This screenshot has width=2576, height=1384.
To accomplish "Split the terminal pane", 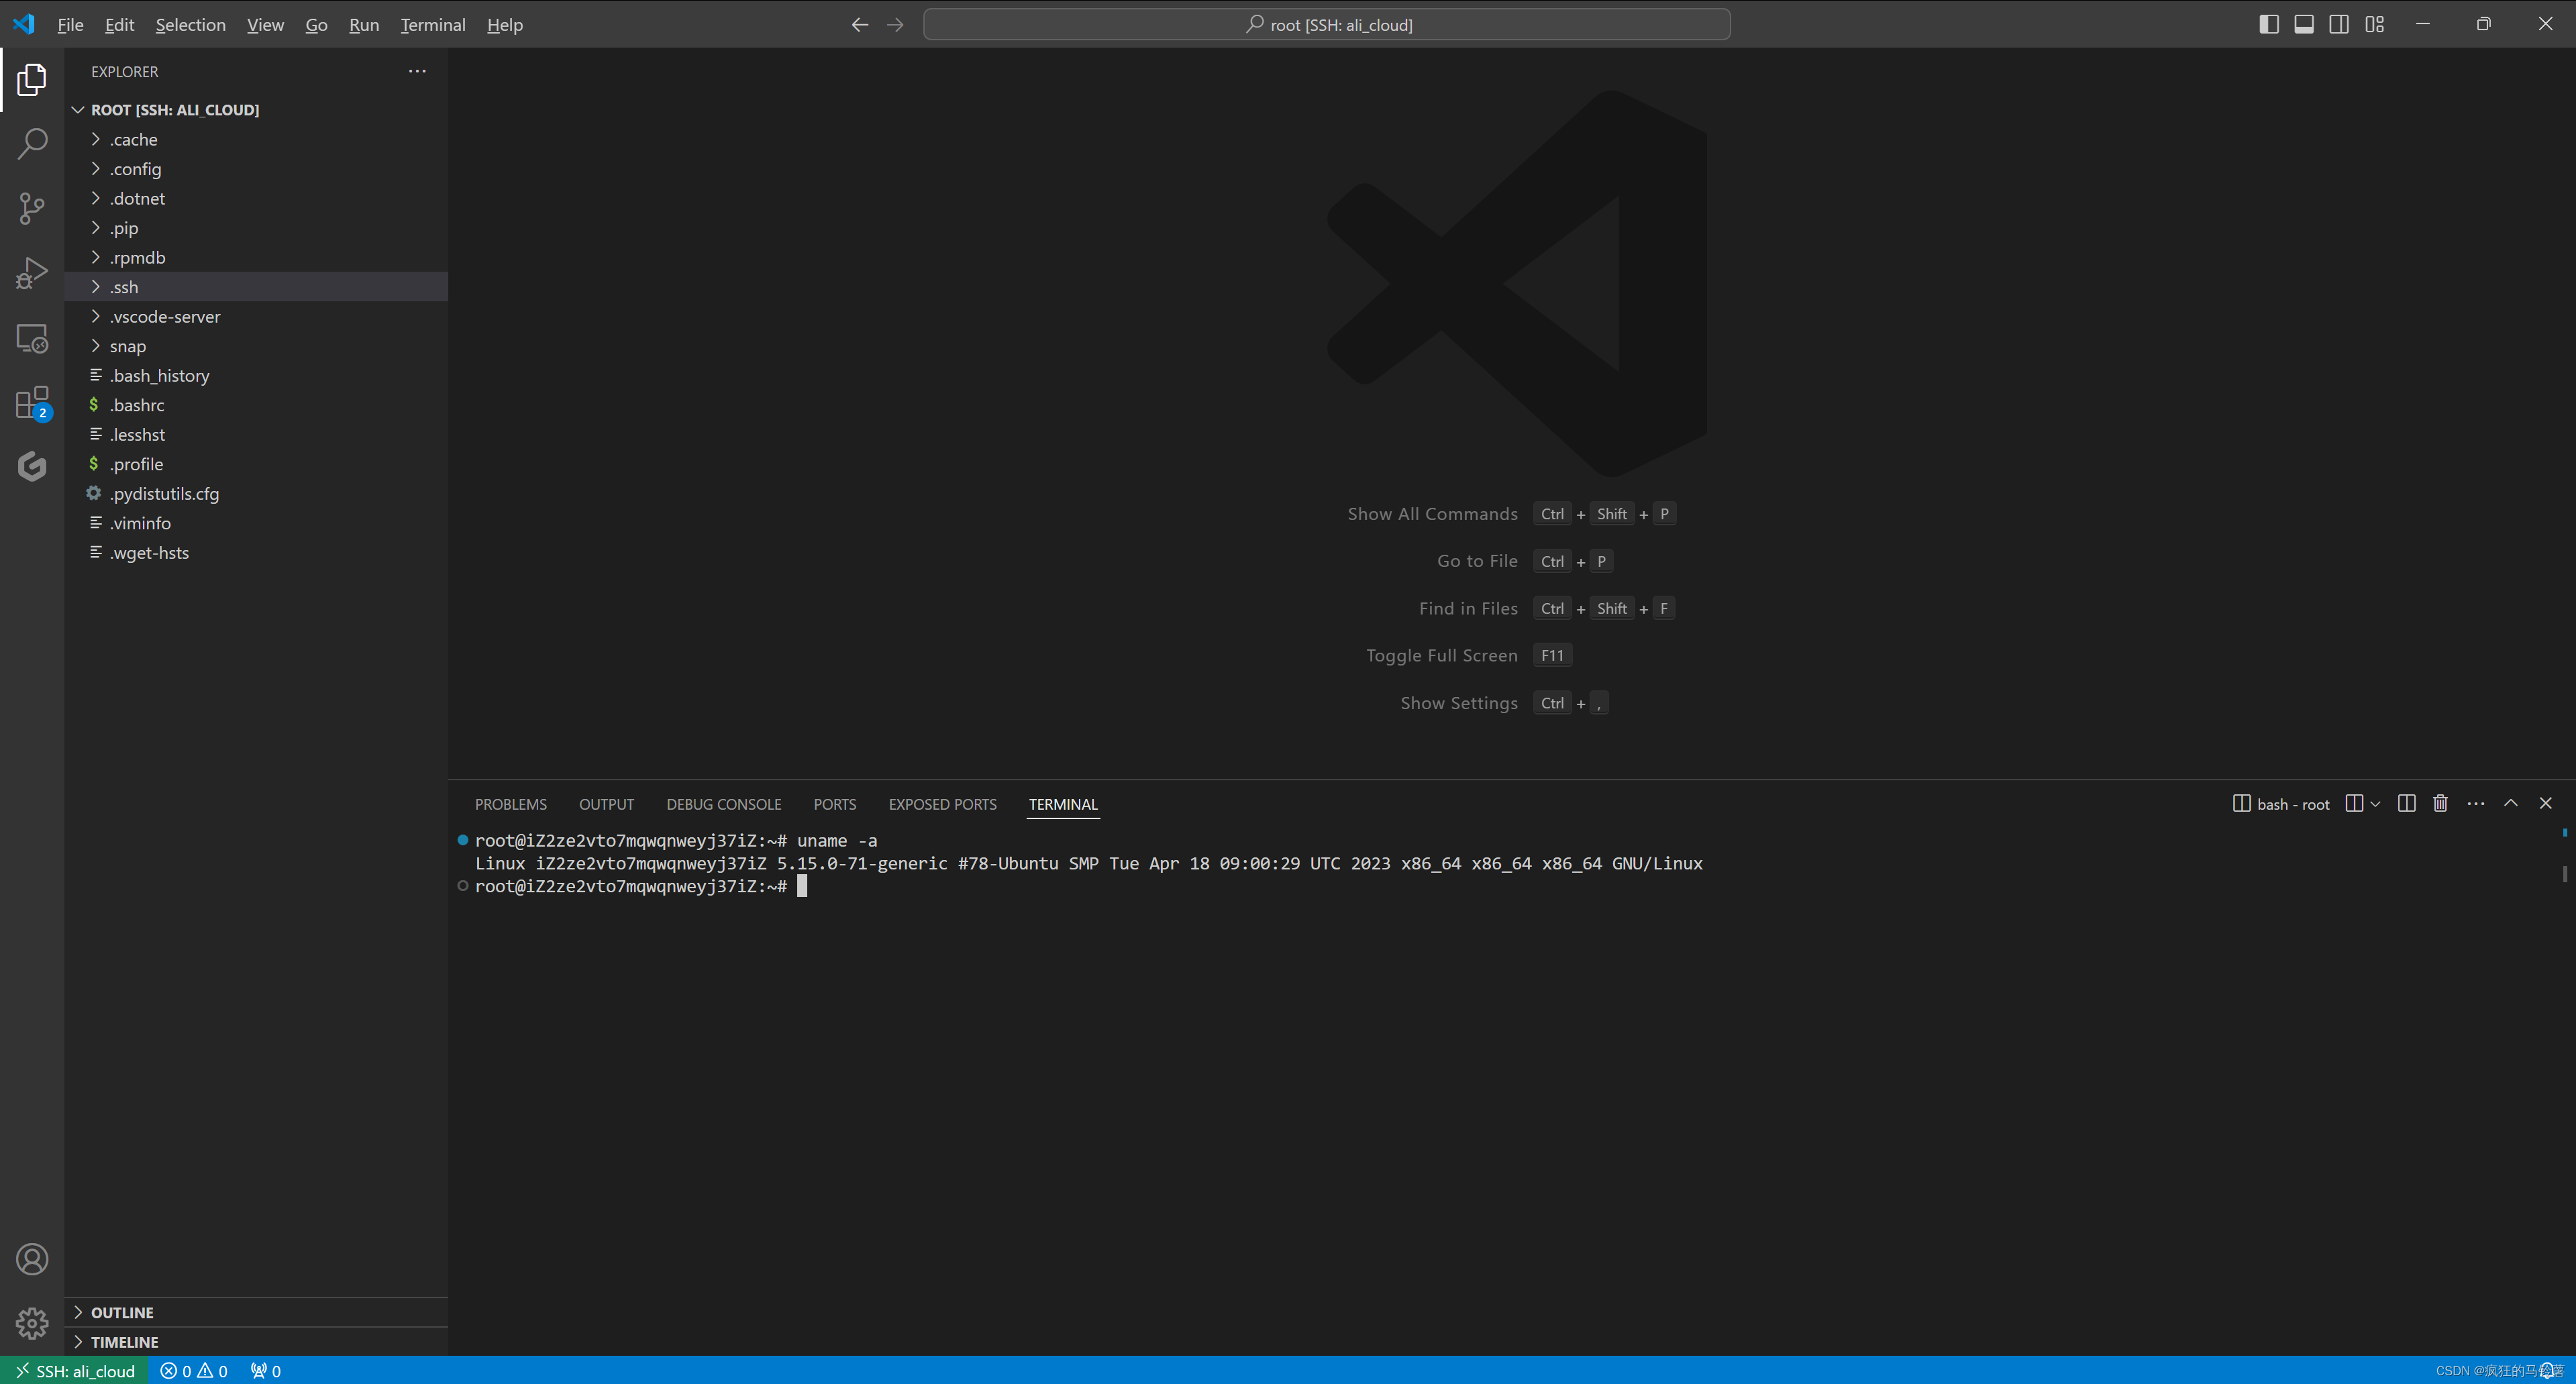I will [2406, 804].
